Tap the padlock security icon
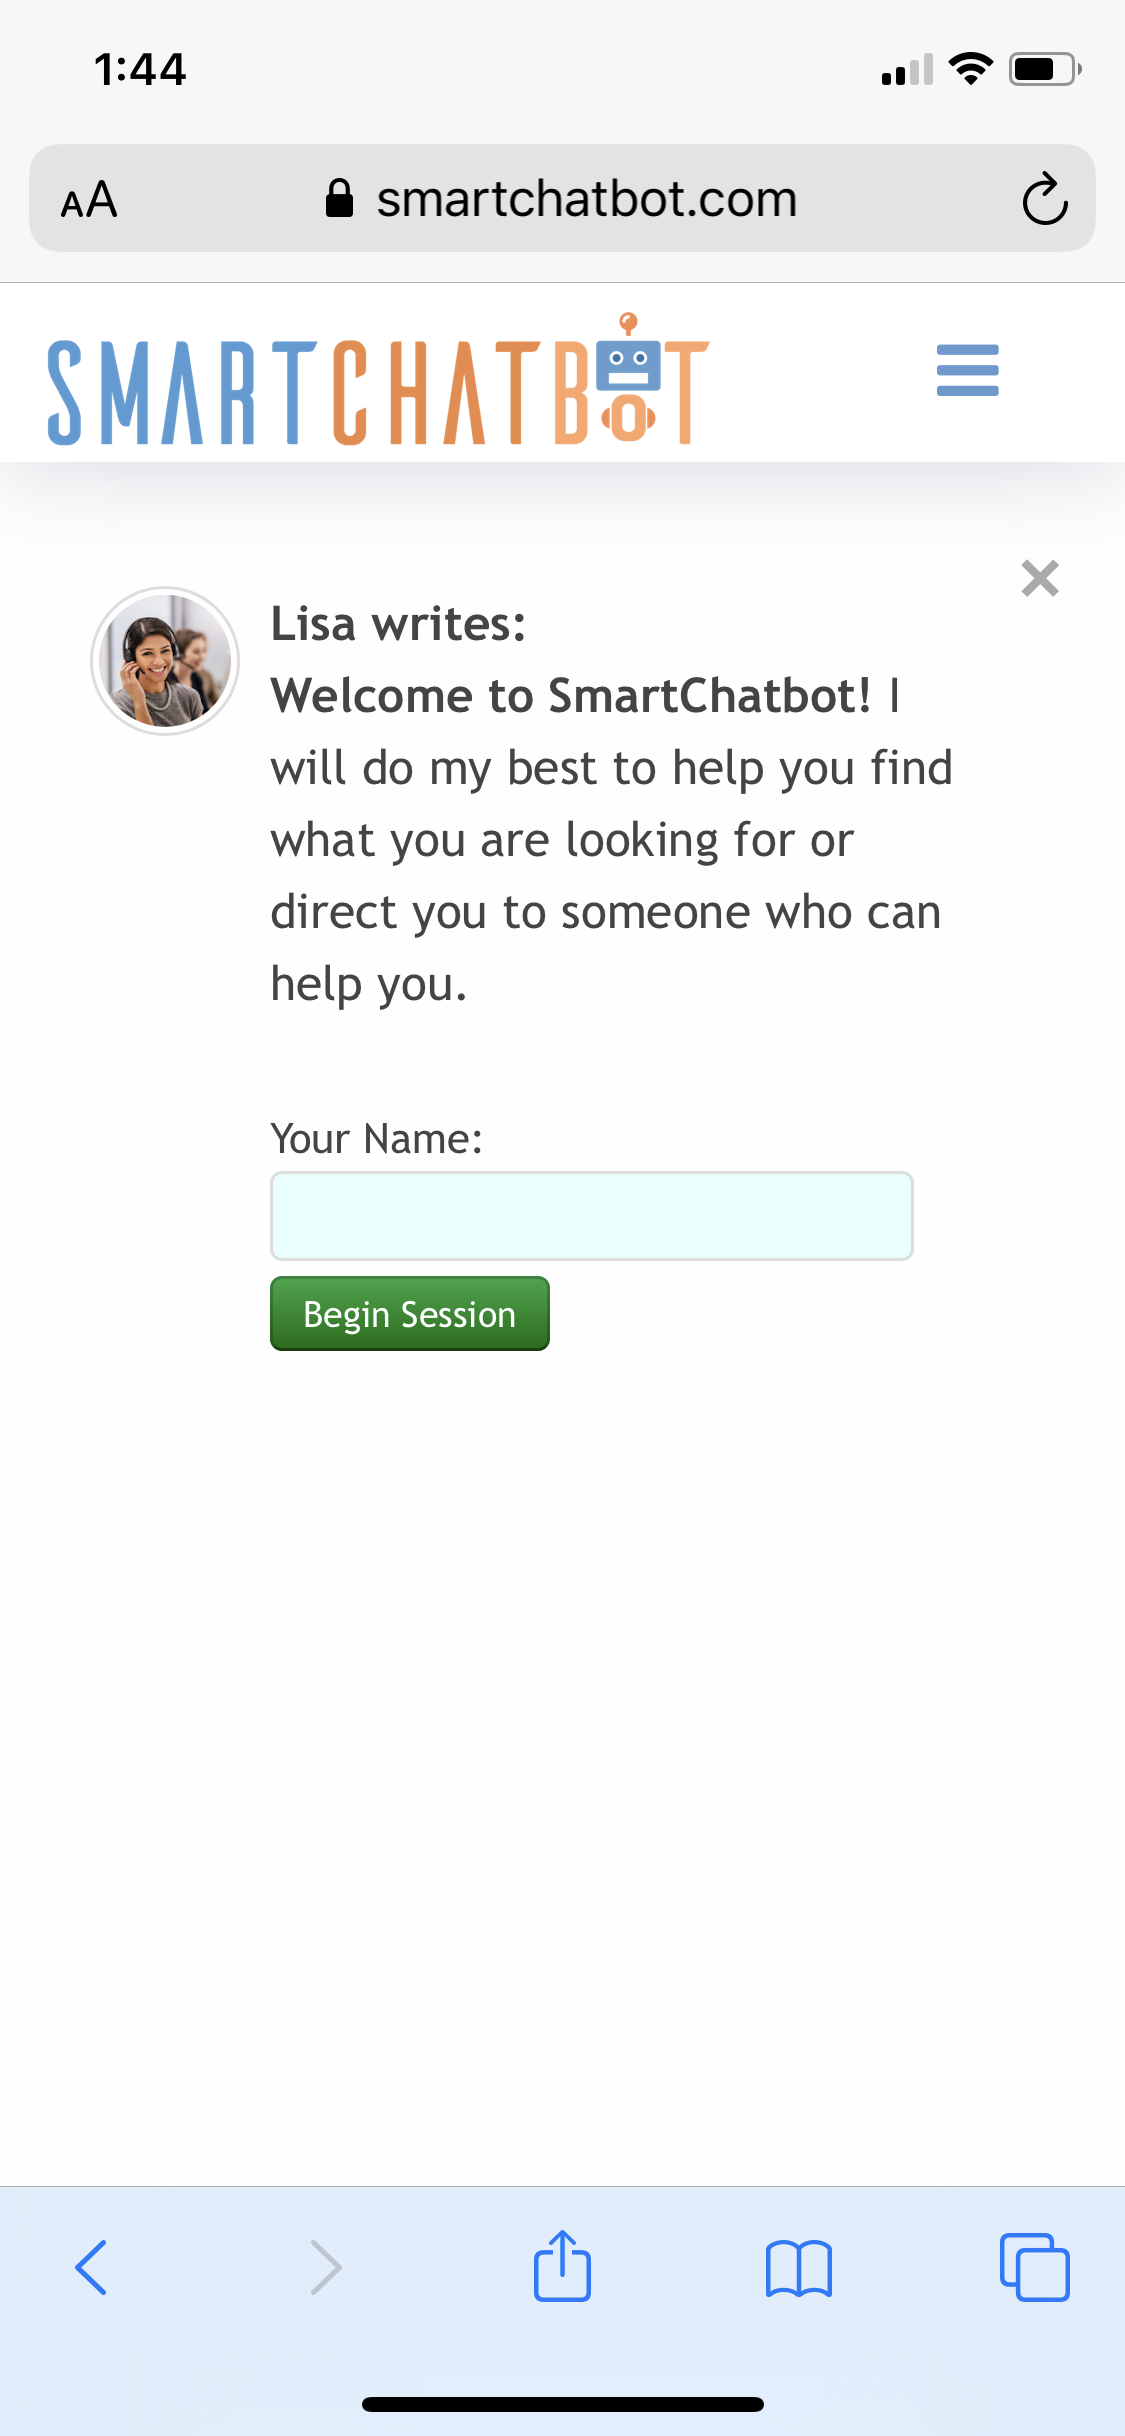This screenshot has height=2436, width=1125. click(340, 198)
